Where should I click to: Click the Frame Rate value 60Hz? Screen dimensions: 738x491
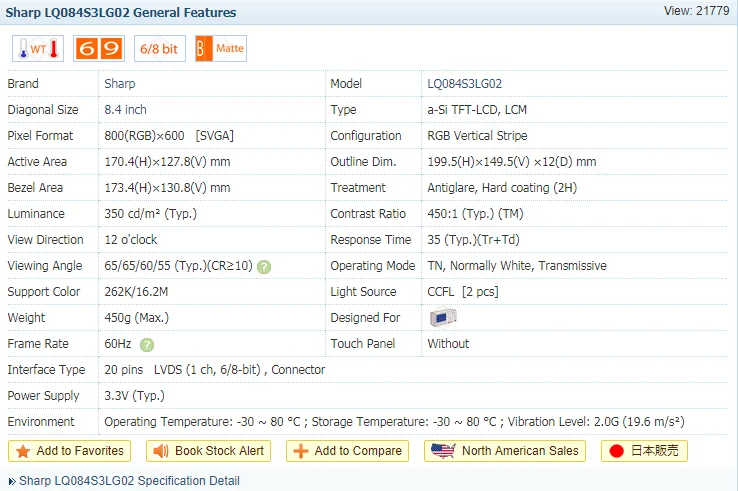(x=118, y=344)
